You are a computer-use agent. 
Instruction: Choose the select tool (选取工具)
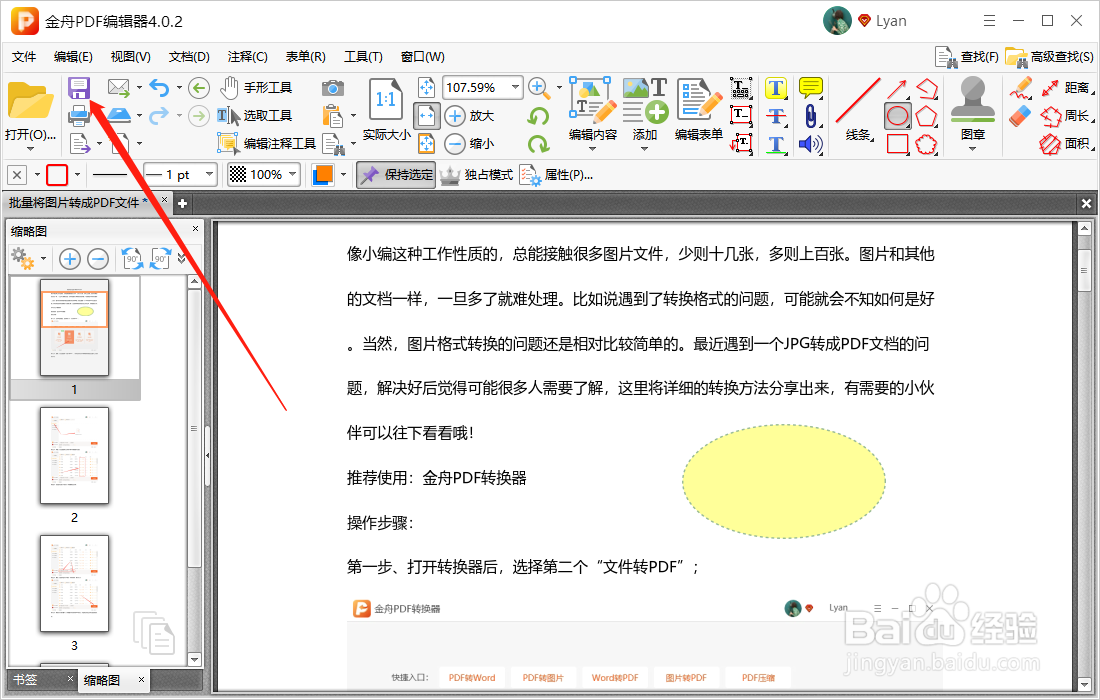tap(254, 116)
